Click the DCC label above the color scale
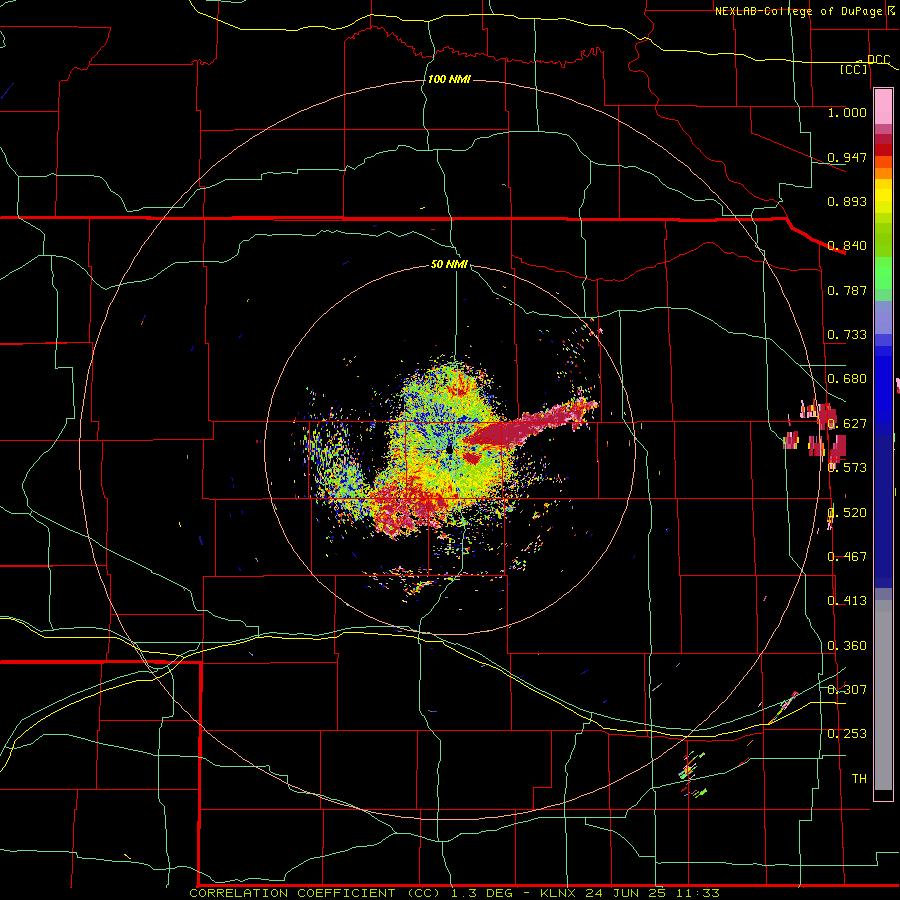 [878, 60]
